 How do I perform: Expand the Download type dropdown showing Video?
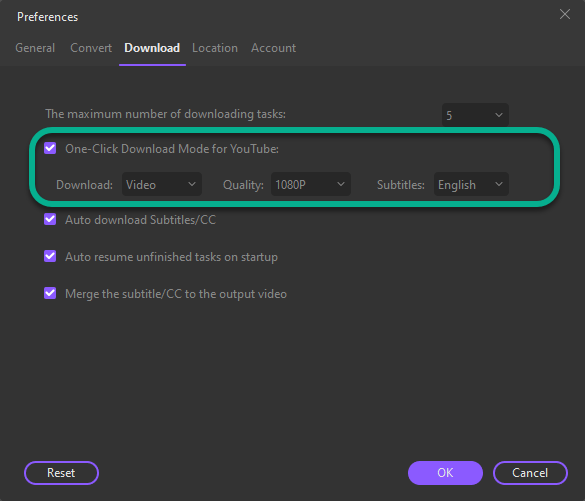coord(162,184)
